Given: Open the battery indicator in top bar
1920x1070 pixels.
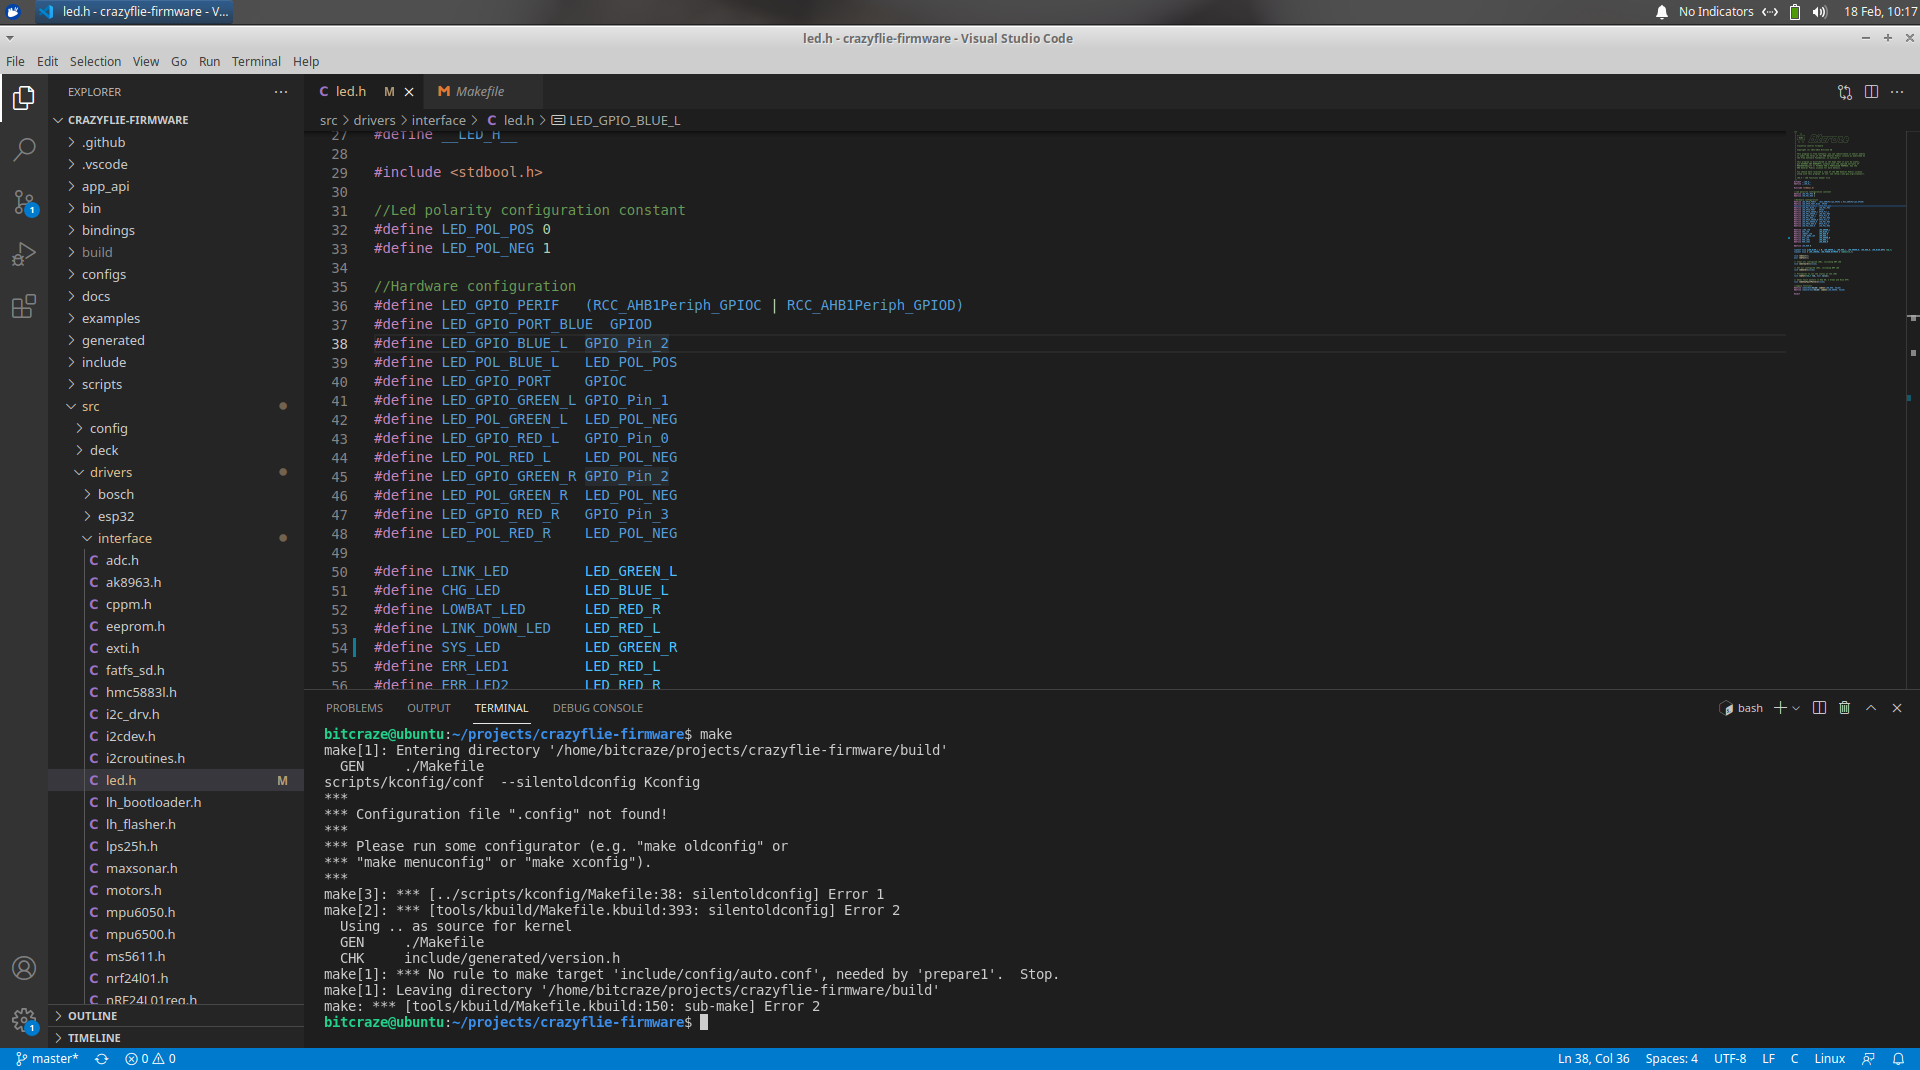Looking at the screenshot, I should tap(1795, 12).
